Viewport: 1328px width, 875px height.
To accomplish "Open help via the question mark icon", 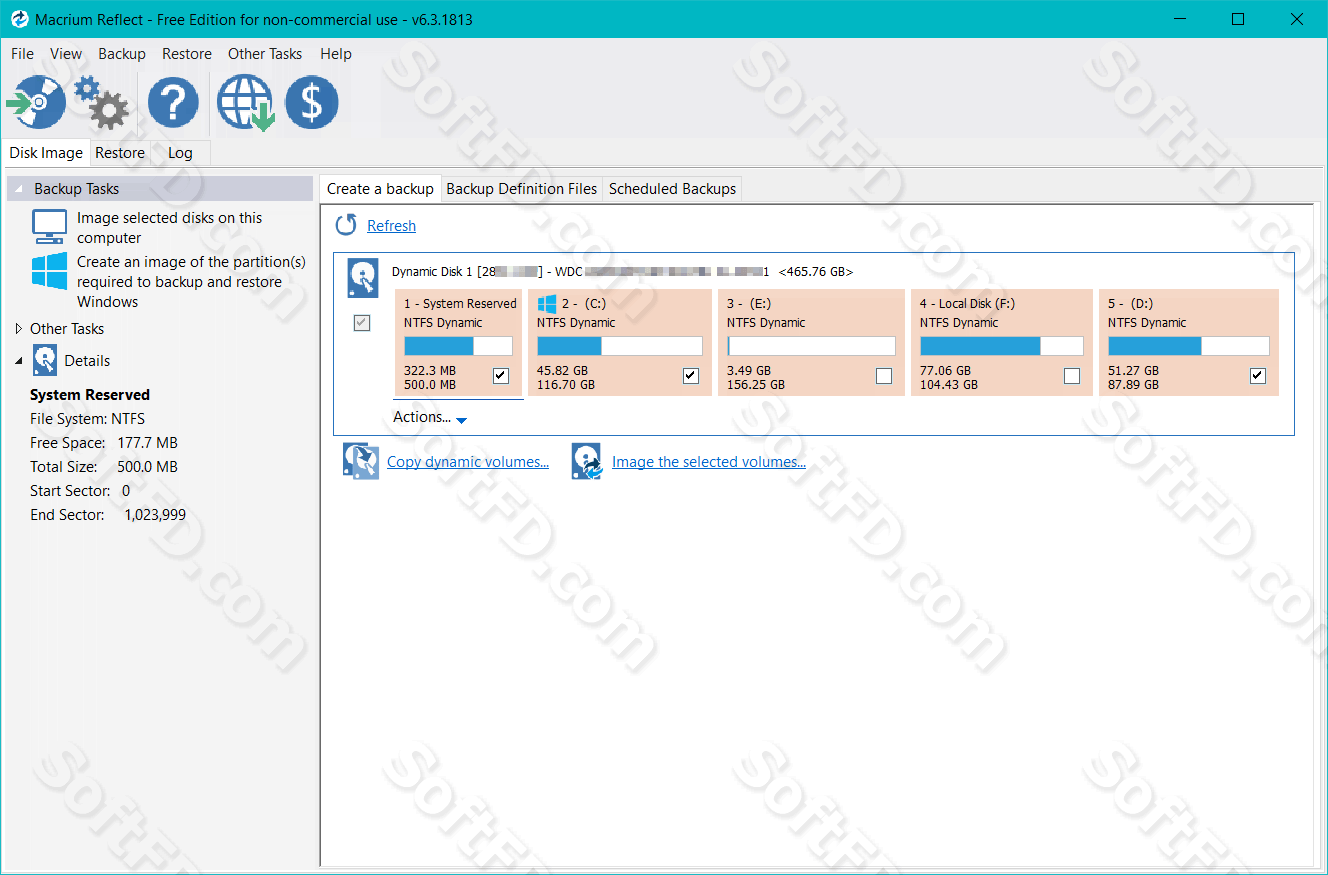I will coord(173,102).
